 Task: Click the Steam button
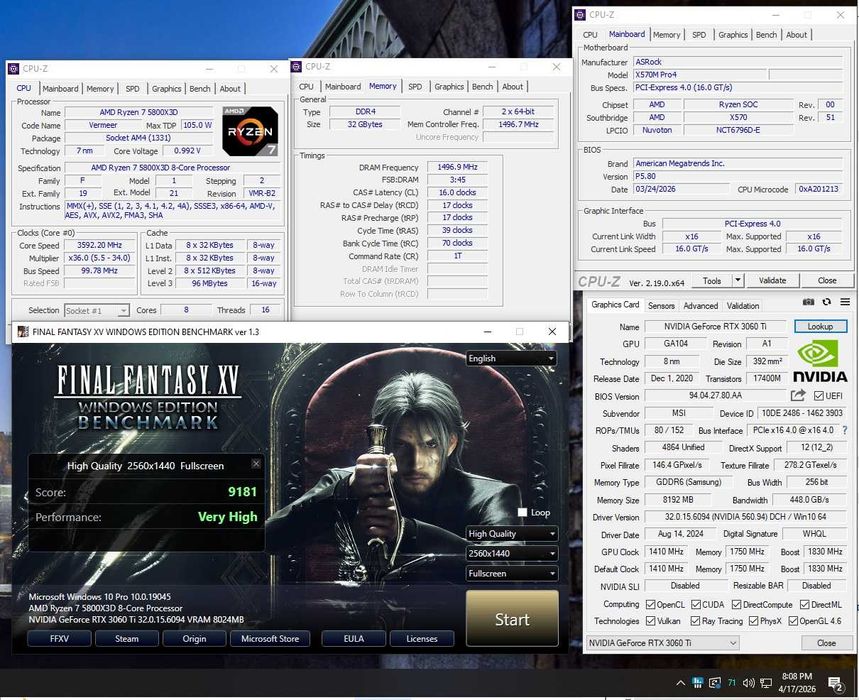127,639
